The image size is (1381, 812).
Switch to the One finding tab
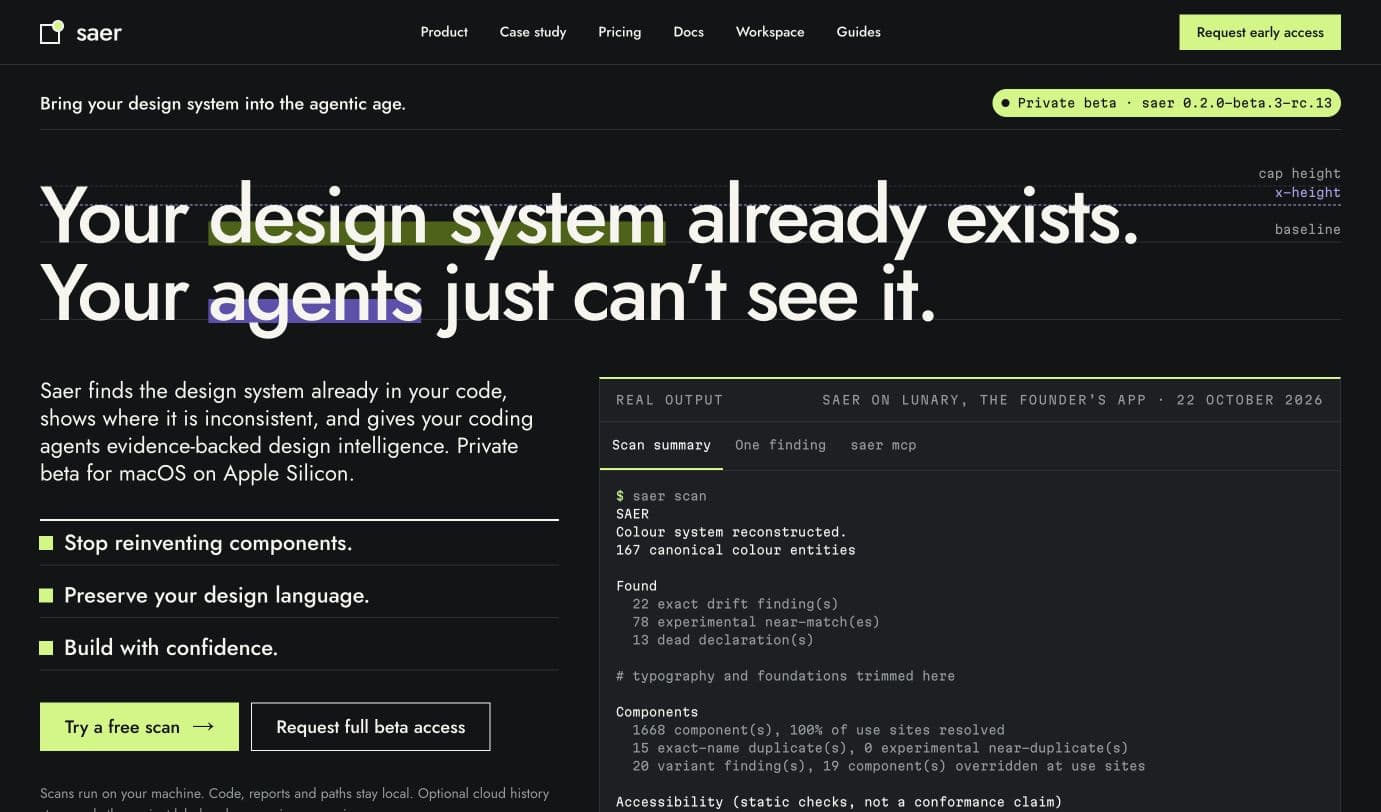[x=780, y=445]
